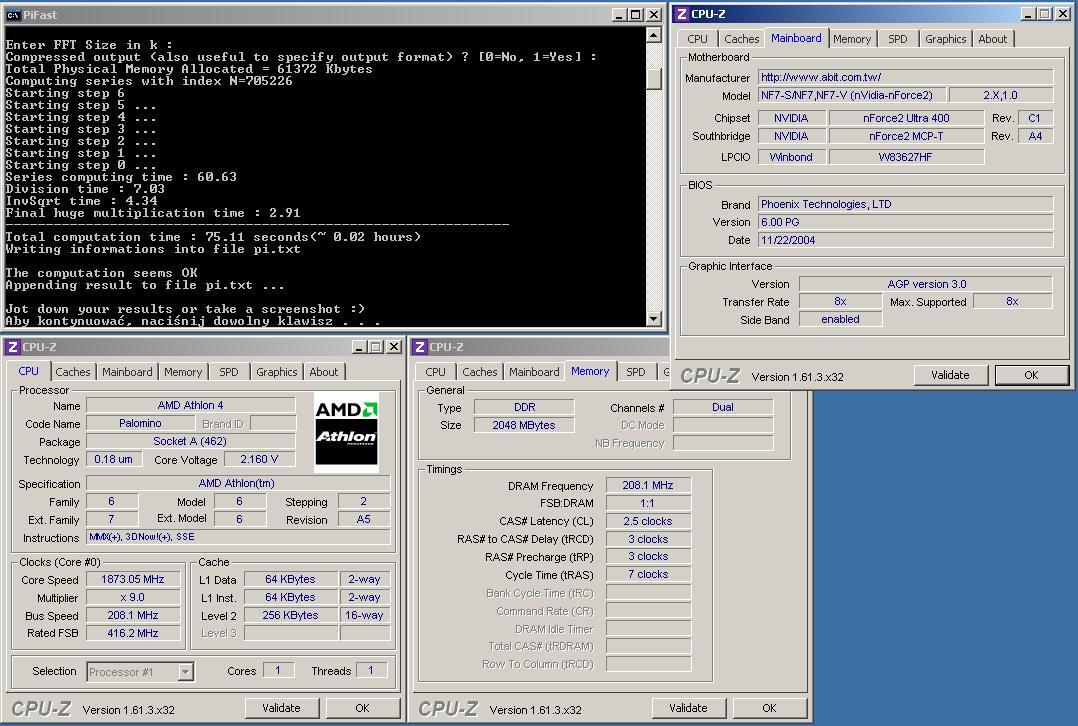Click the 2048 MBytes memory size value
The height and width of the screenshot is (726, 1078).
(x=524, y=425)
